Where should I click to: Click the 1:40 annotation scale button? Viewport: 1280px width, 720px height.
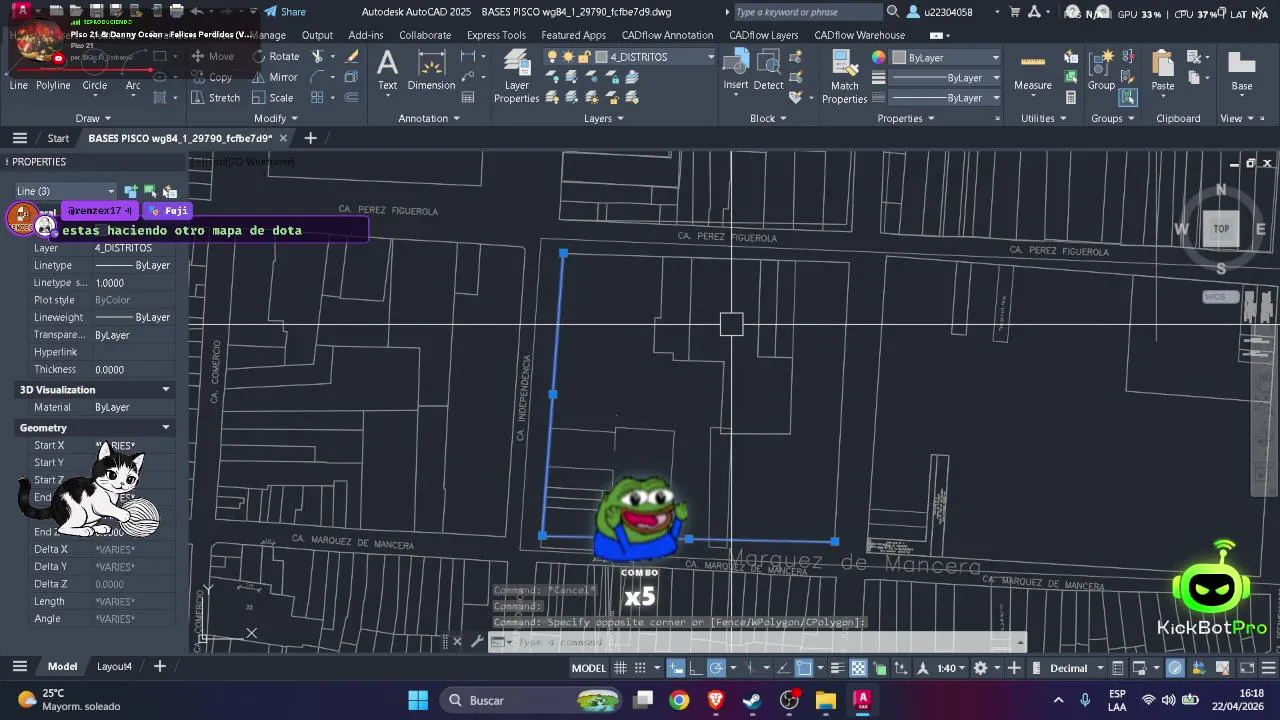(946, 668)
